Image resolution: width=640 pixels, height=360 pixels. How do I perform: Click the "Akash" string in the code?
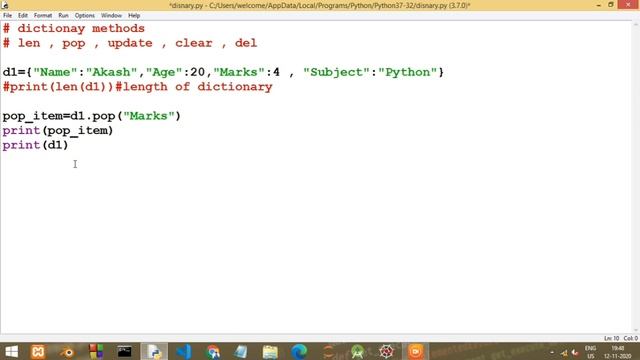pyautogui.click(x=111, y=72)
